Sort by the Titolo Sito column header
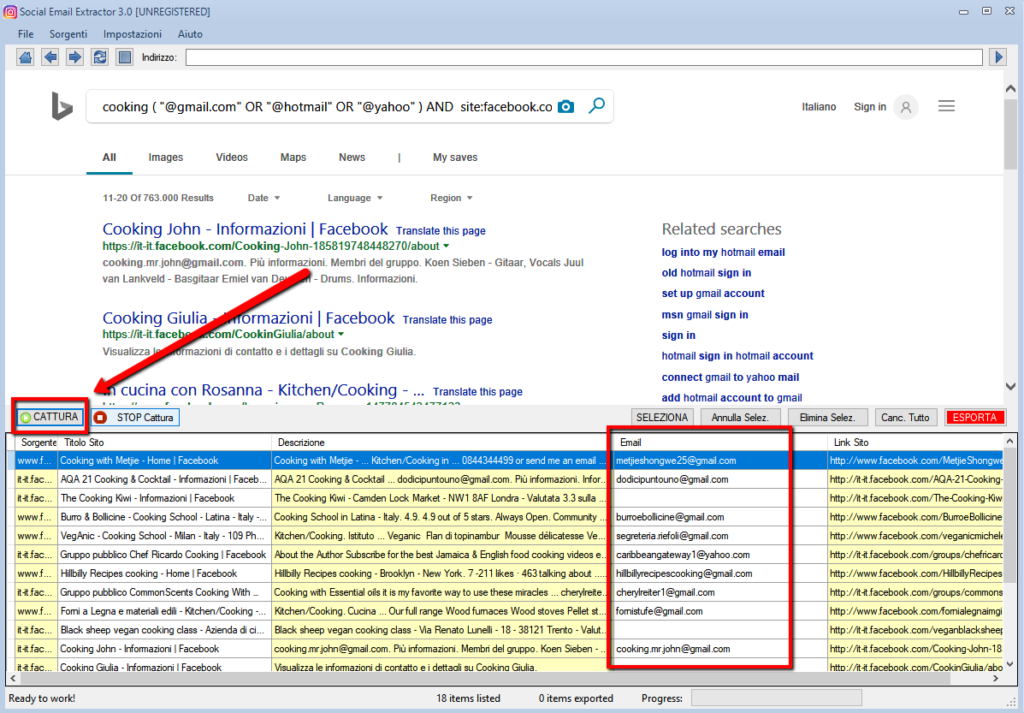This screenshot has width=1024, height=713. 165,443
